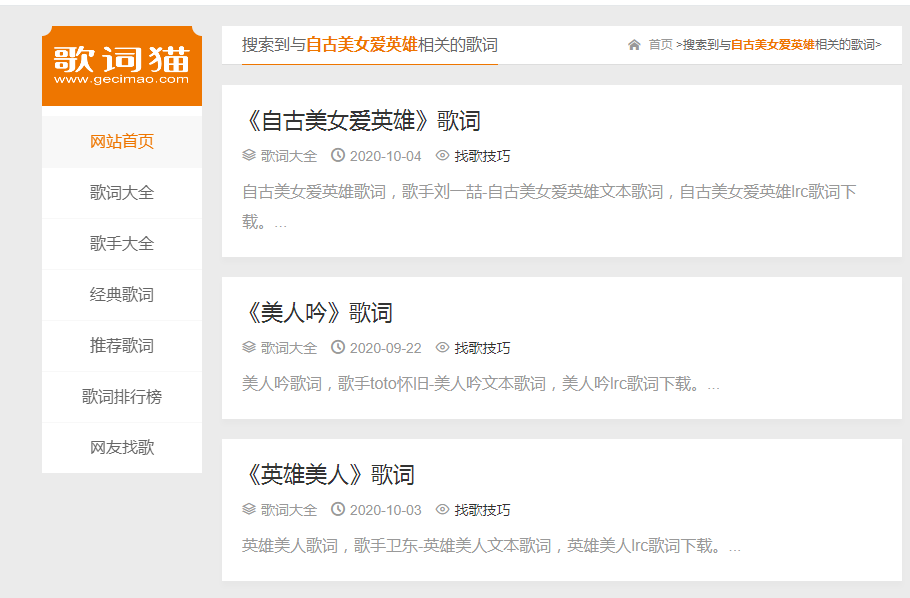The width and height of the screenshot is (910, 598).
Task: Click the 歌词大全 category link under 英雄美人
Action: tap(288, 510)
